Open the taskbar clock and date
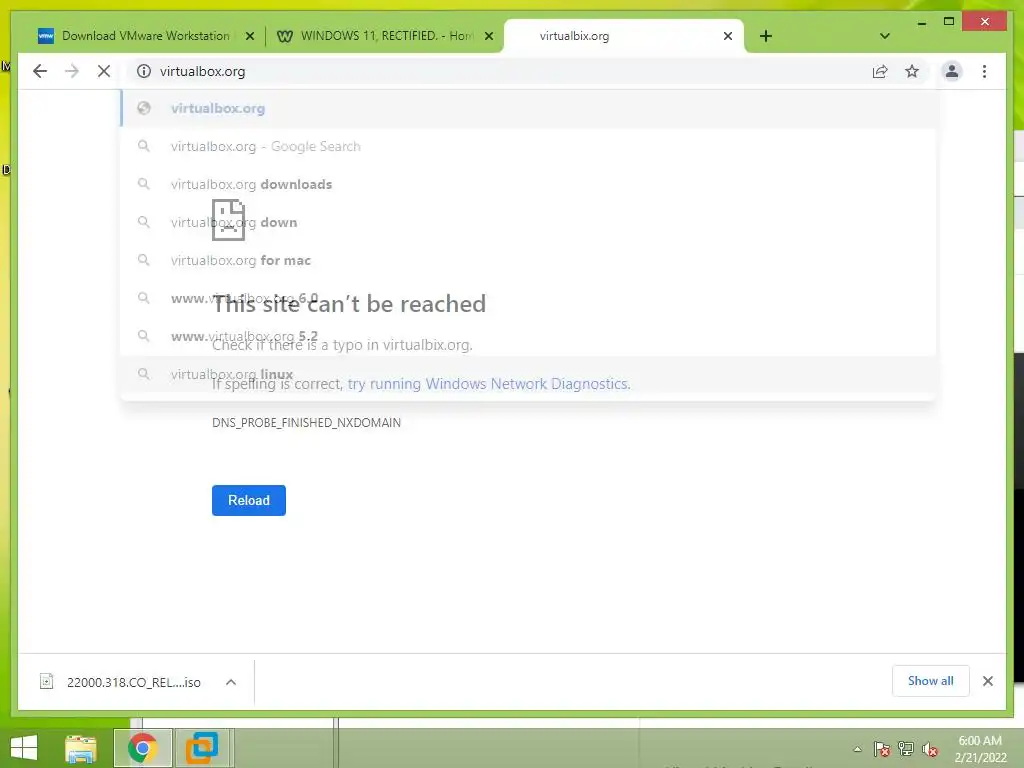This screenshot has height=768, width=1024. (x=980, y=749)
